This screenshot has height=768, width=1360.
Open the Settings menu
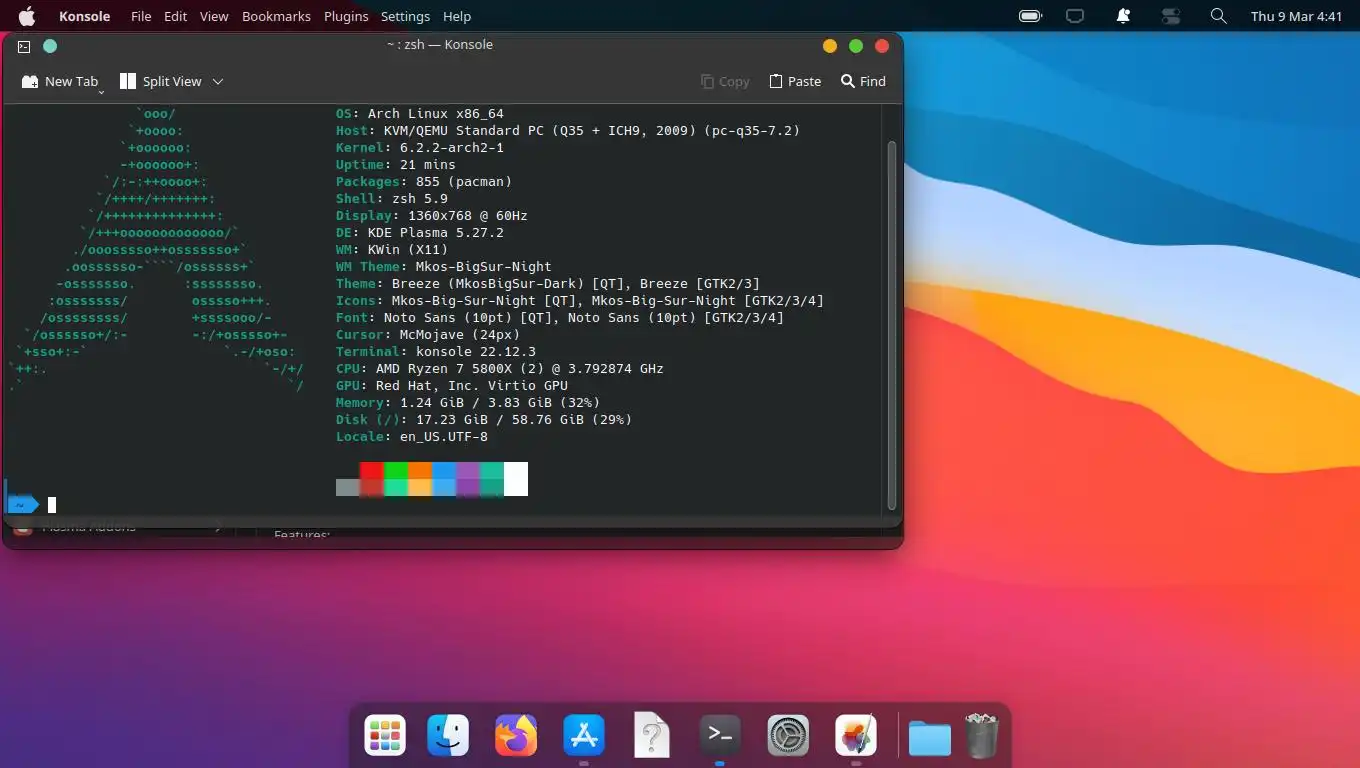click(x=405, y=16)
